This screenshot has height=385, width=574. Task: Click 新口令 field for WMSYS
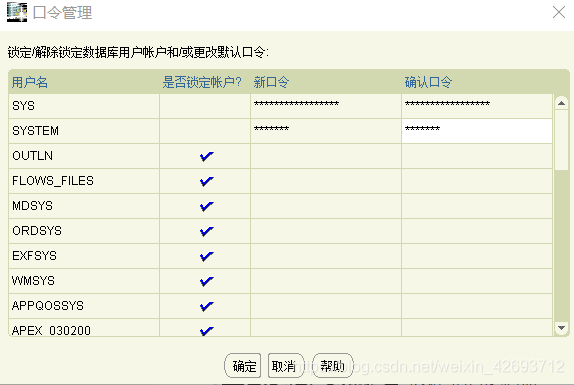coord(326,281)
